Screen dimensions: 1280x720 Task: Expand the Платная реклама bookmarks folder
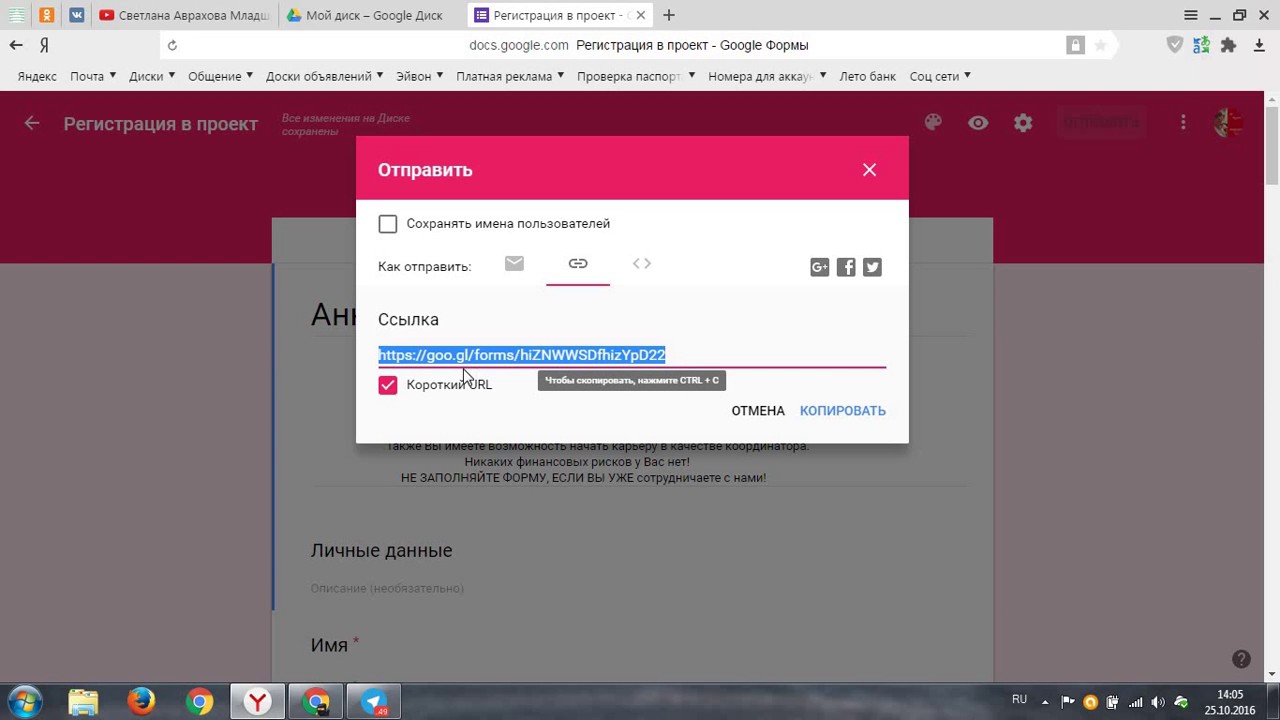(510, 76)
